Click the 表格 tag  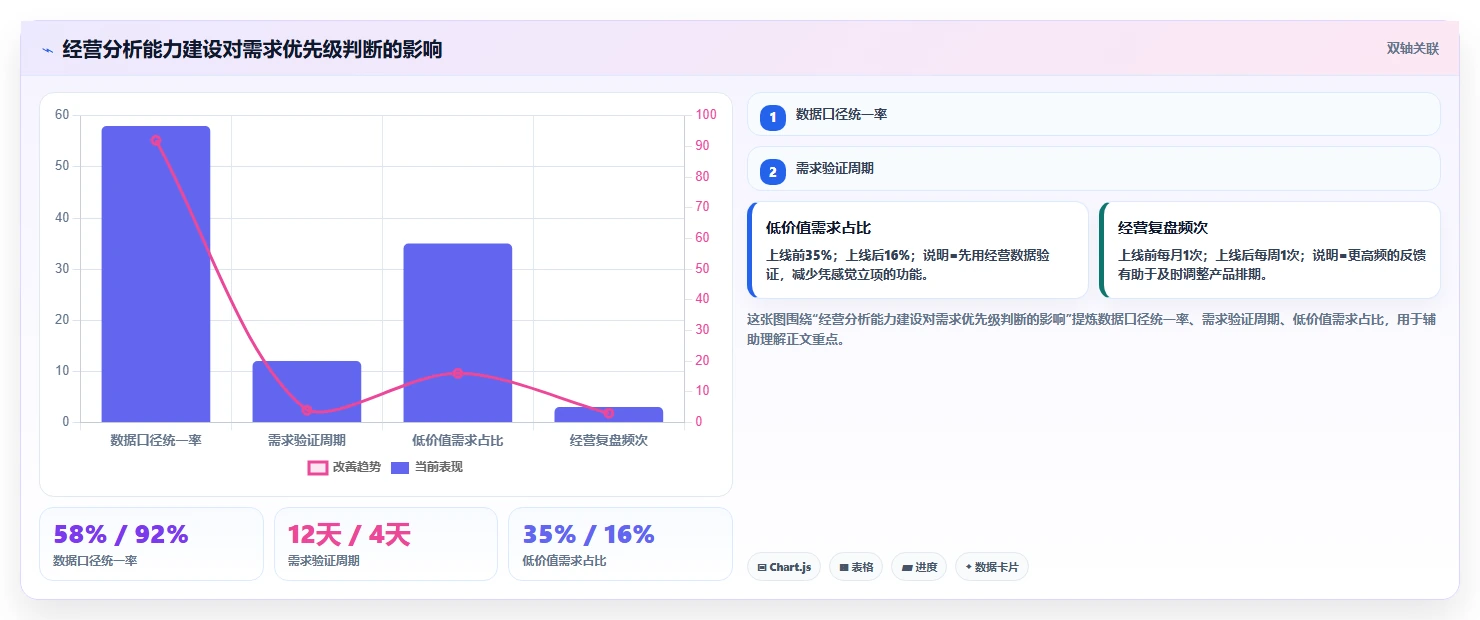856,567
